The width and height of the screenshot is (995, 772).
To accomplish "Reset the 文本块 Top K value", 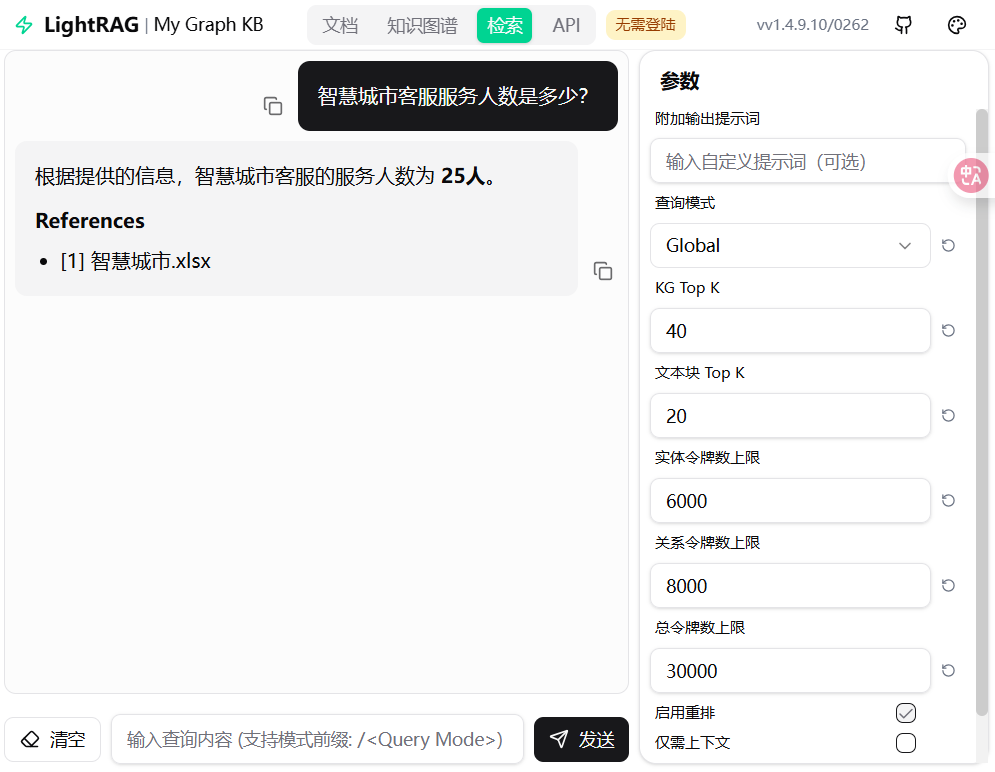I will point(948,415).
